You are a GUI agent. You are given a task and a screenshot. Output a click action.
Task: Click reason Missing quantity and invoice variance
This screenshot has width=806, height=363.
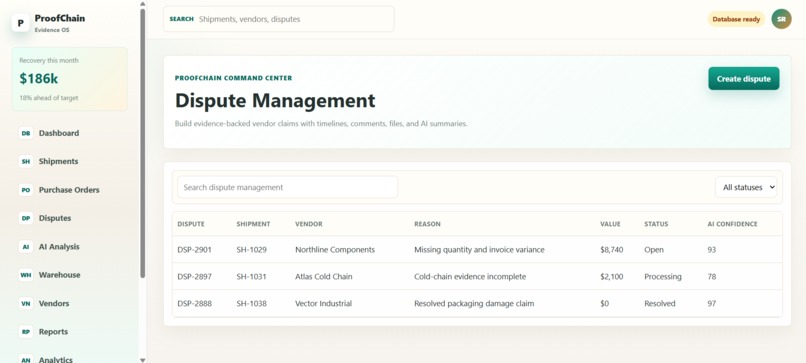tap(479, 250)
